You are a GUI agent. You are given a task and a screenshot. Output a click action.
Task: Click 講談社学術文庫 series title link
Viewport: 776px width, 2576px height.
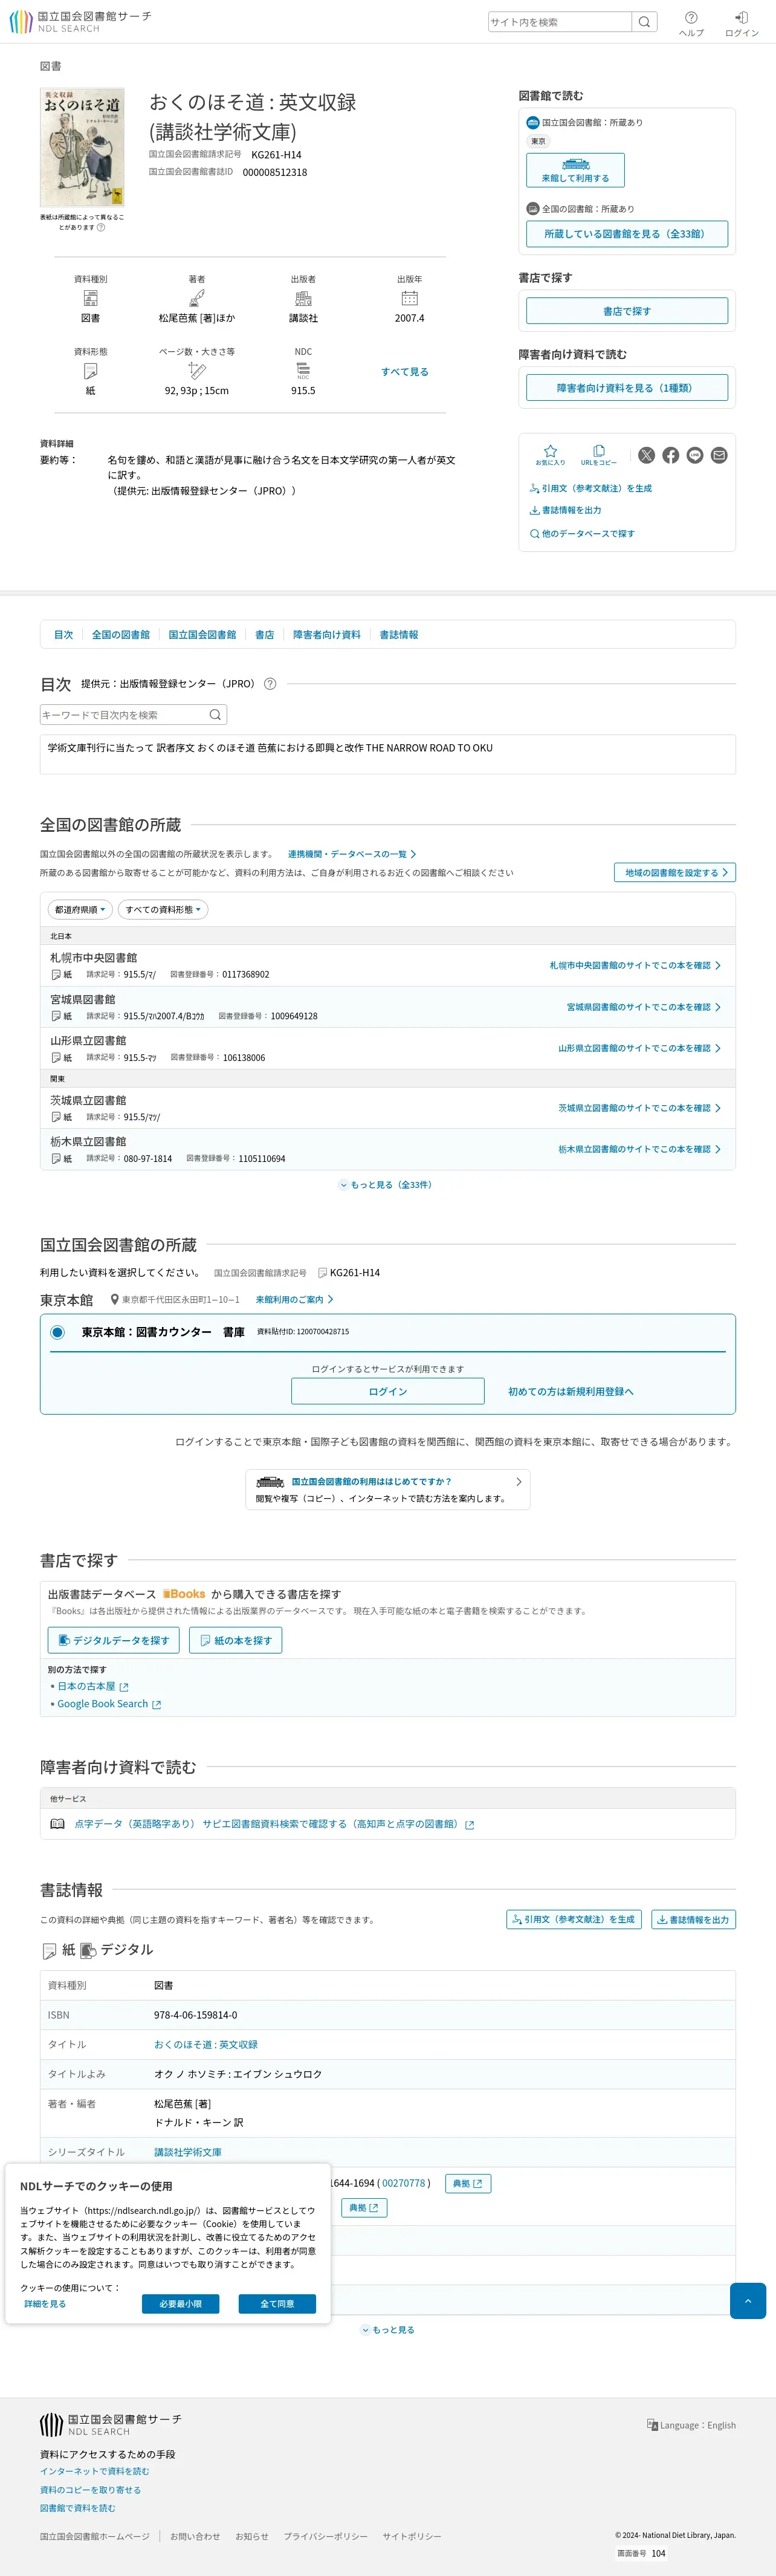[x=188, y=2152]
